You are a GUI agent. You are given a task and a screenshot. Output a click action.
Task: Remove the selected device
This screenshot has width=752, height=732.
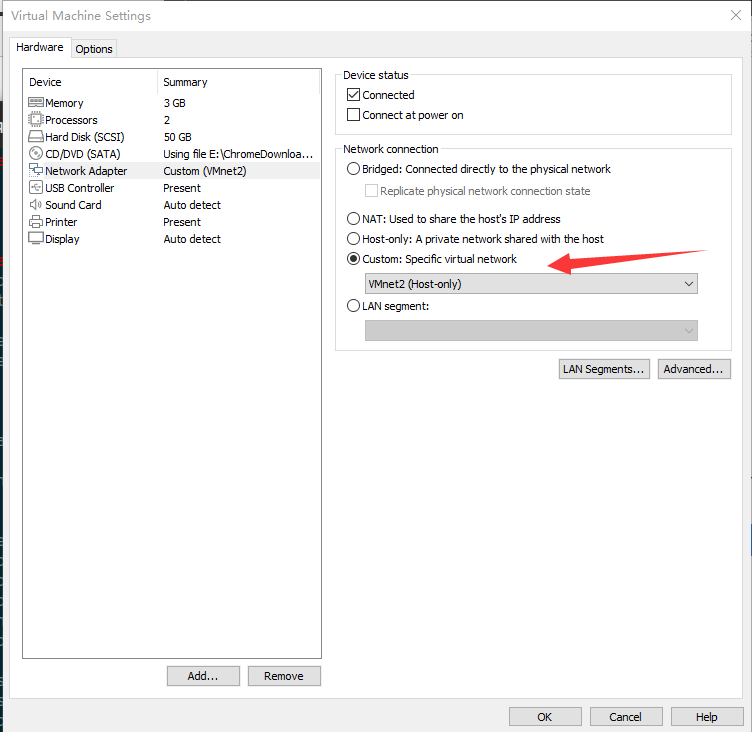click(x=284, y=676)
